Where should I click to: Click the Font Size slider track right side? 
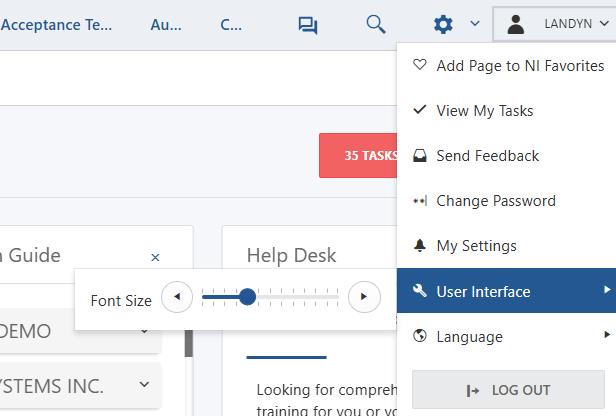click(298, 297)
